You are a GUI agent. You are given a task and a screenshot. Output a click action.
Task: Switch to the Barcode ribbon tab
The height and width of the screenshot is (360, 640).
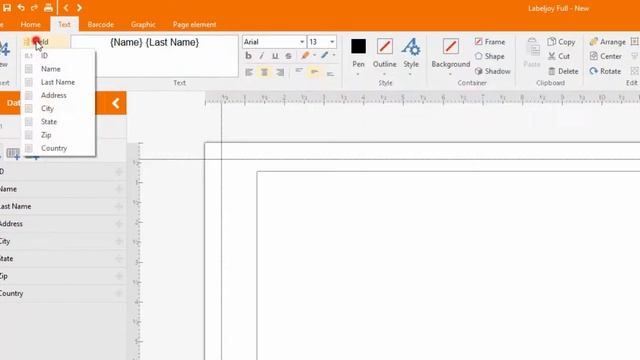click(x=101, y=24)
